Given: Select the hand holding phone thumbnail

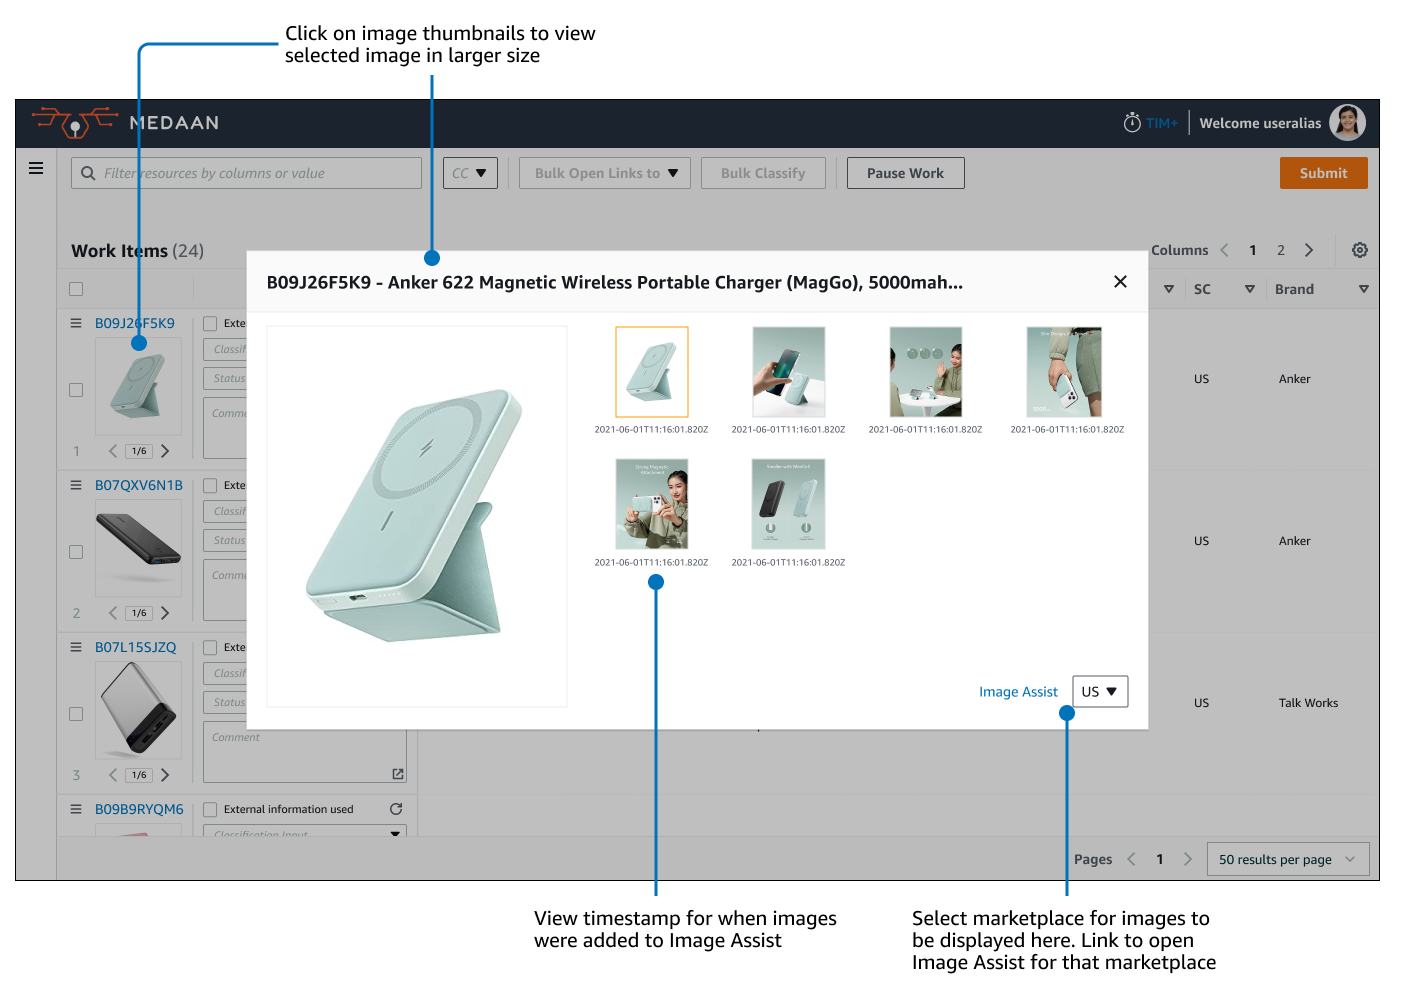Looking at the screenshot, I should 789,372.
